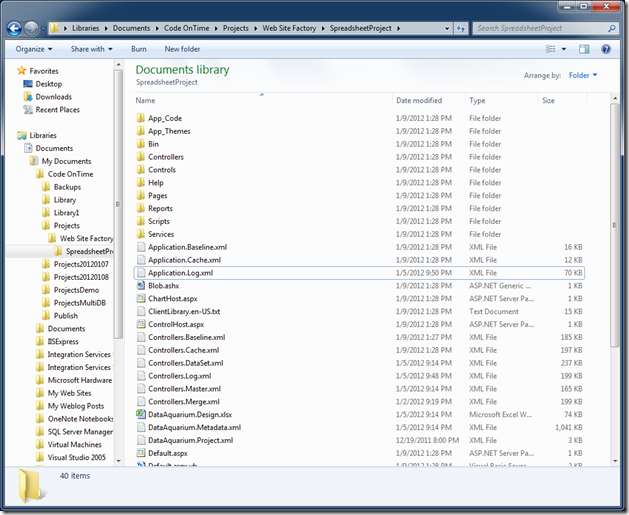
Task: Select the ClientLibrary.en-US.txt file icon
Action: click(140, 311)
